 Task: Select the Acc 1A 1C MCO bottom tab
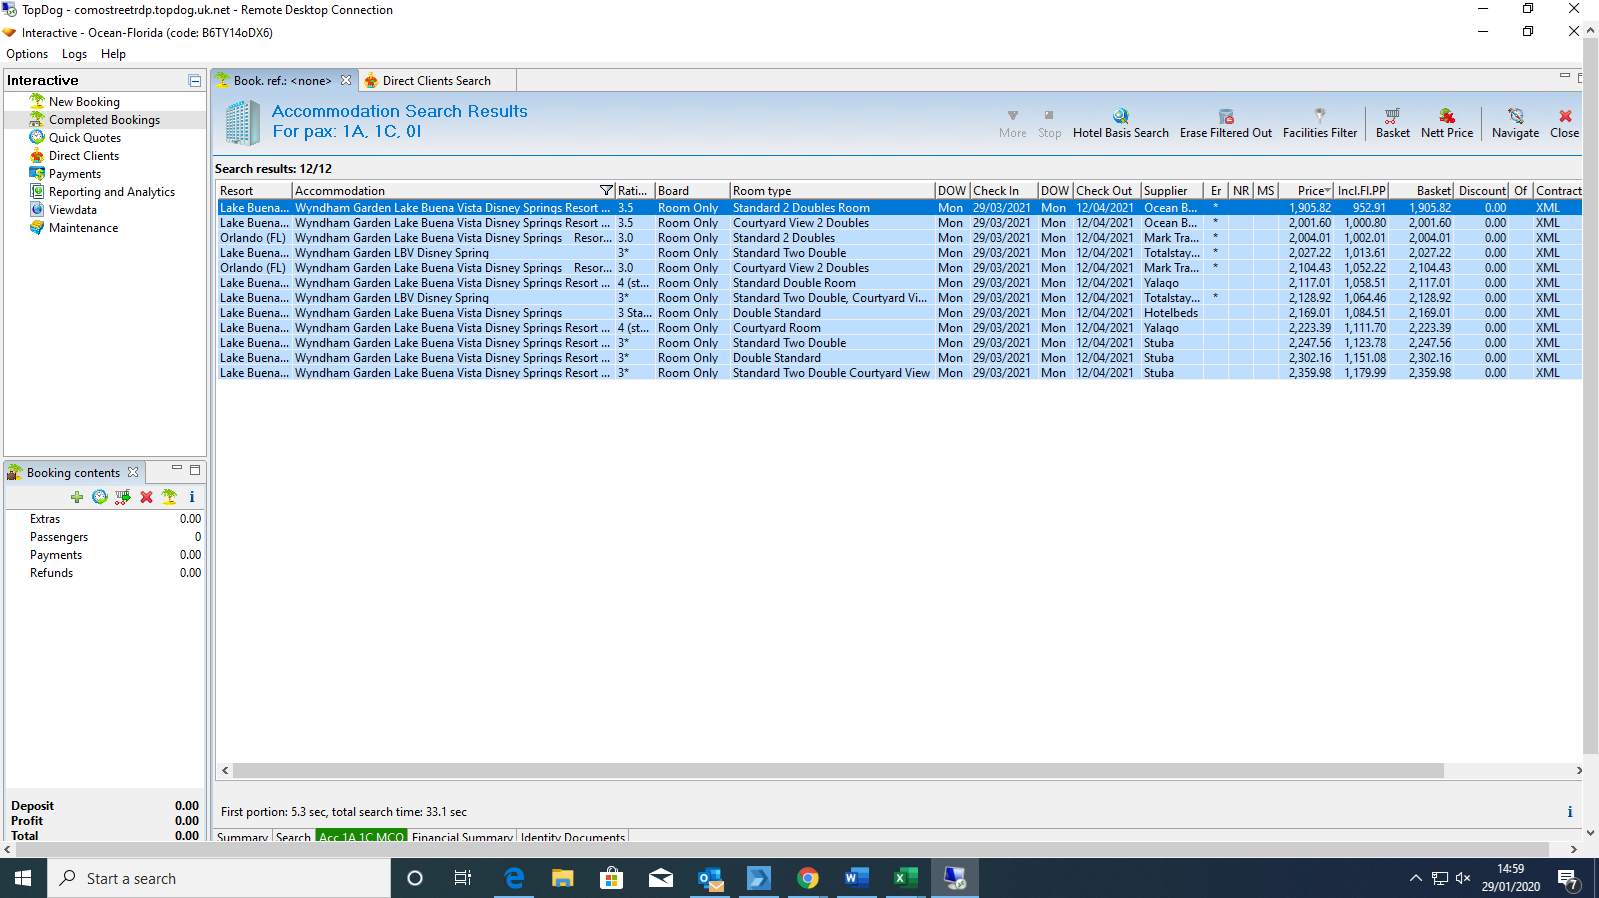[361, 837]
